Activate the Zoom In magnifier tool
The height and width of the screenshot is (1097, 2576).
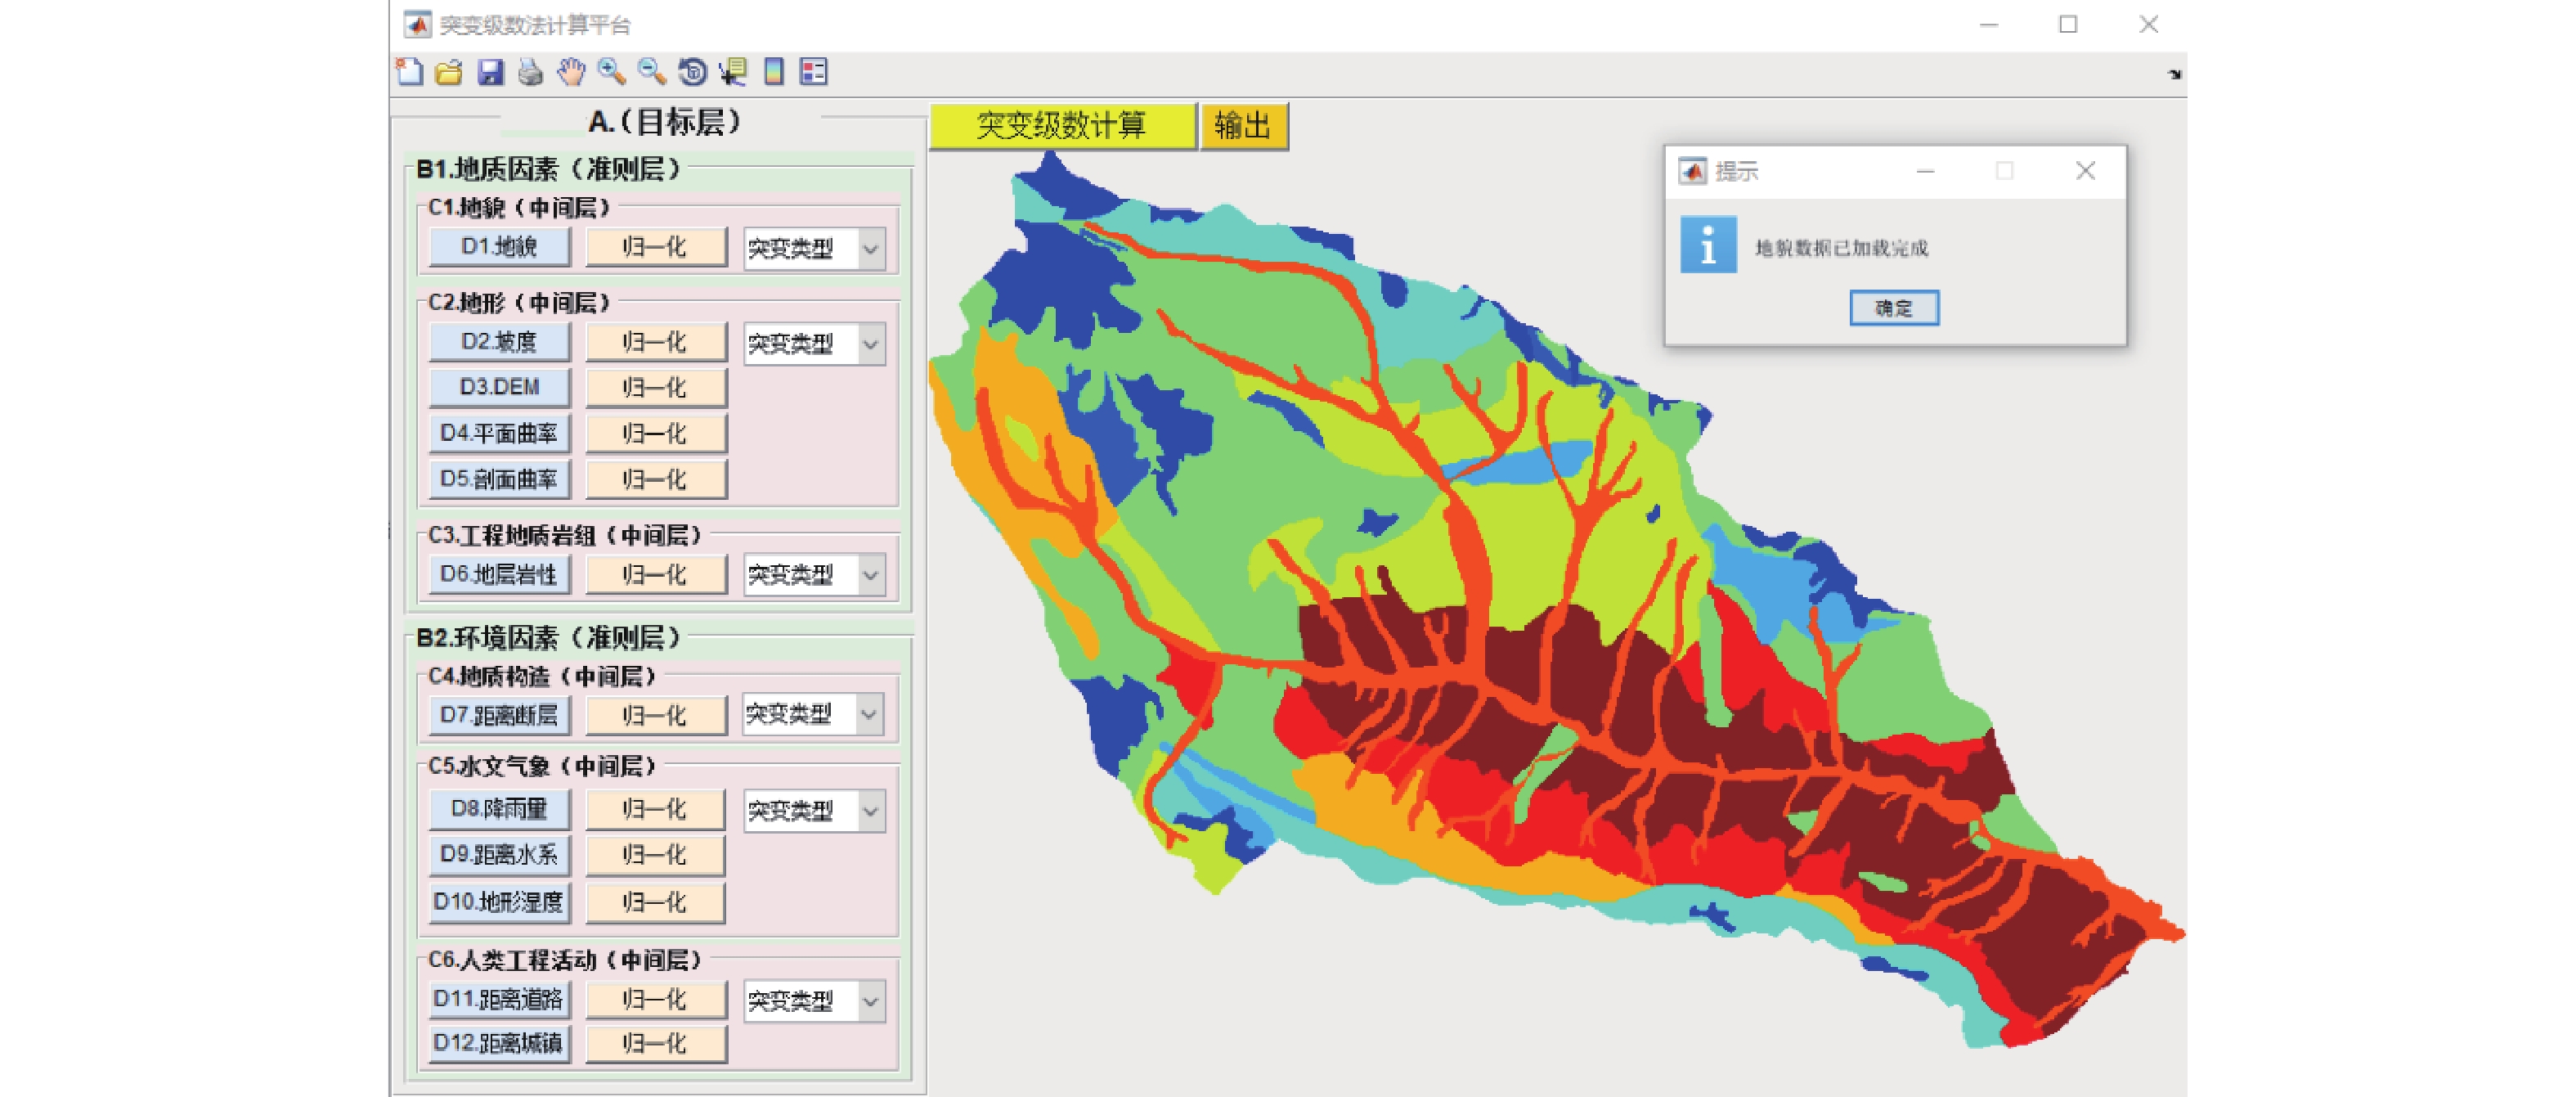tap(611, 72)
